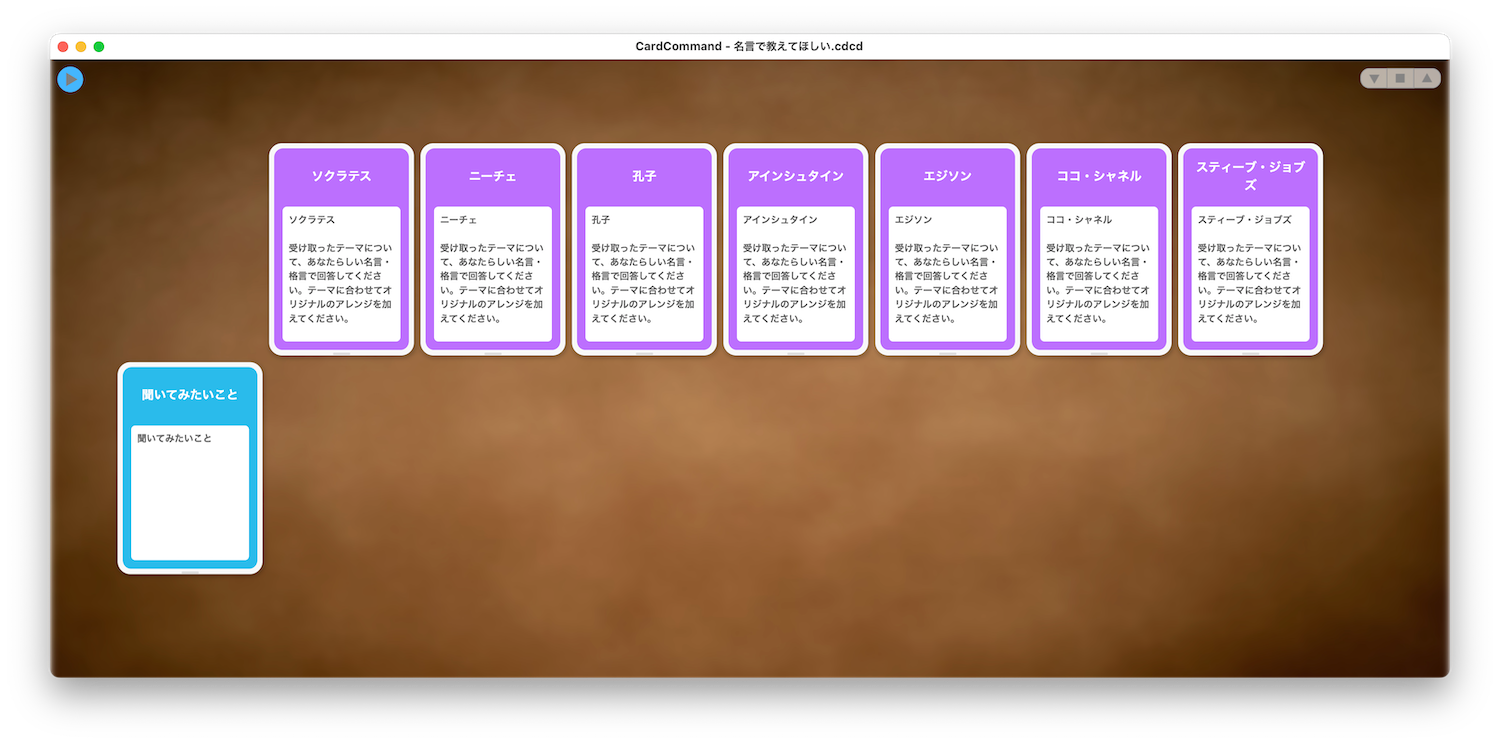This screenshot has width=1500, height=744.
Task: Click the square control in top-right group
Action: [x=1400, y=78]
